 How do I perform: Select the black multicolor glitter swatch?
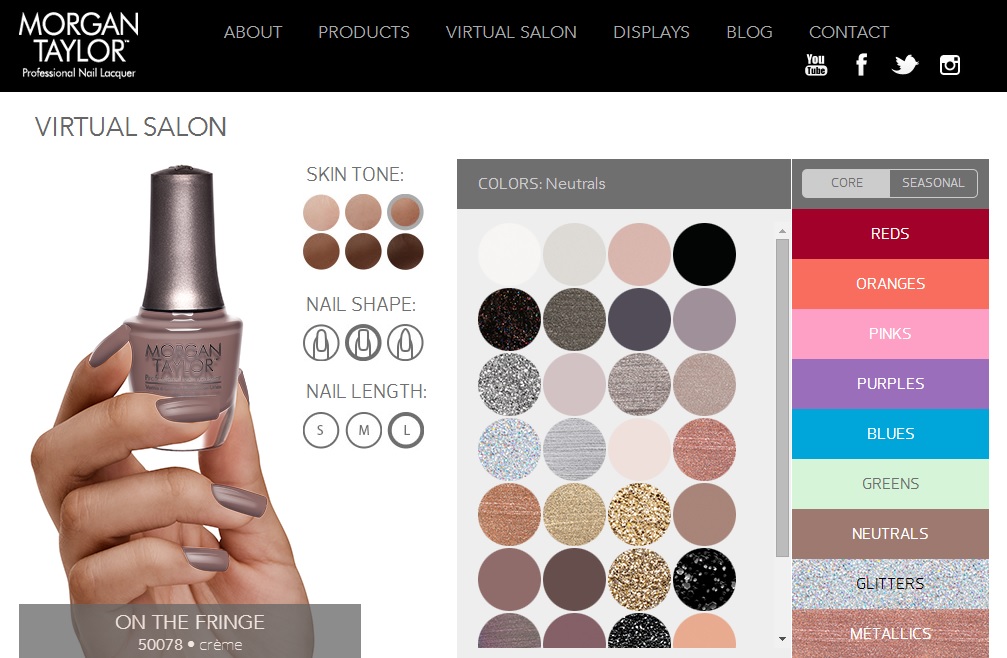pos(509,319)
